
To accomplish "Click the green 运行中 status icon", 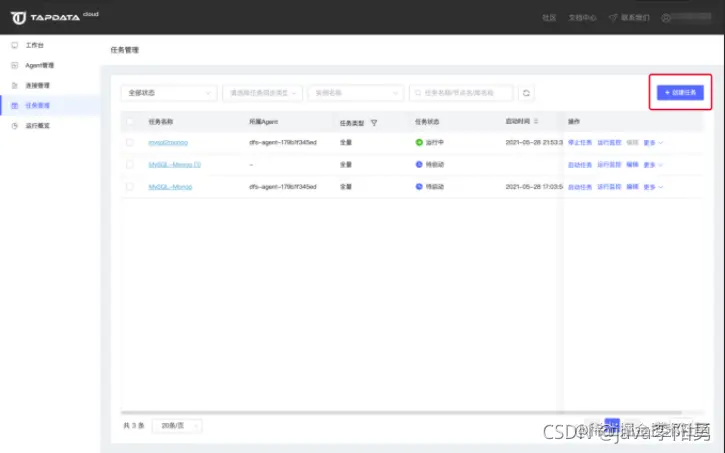I will coord(419,142).
